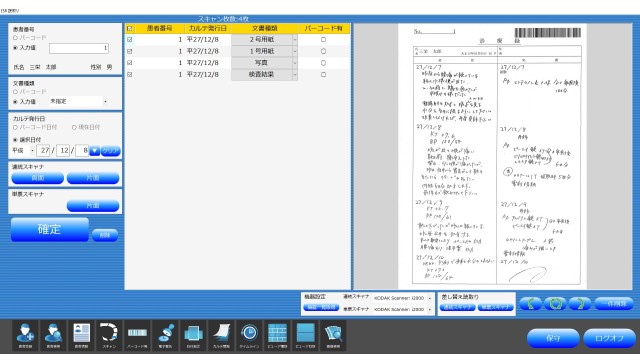The height and width of the screenshot is (360, 640).
Task: Open the barcode issue toolbar icon
Action: point(137,336)
